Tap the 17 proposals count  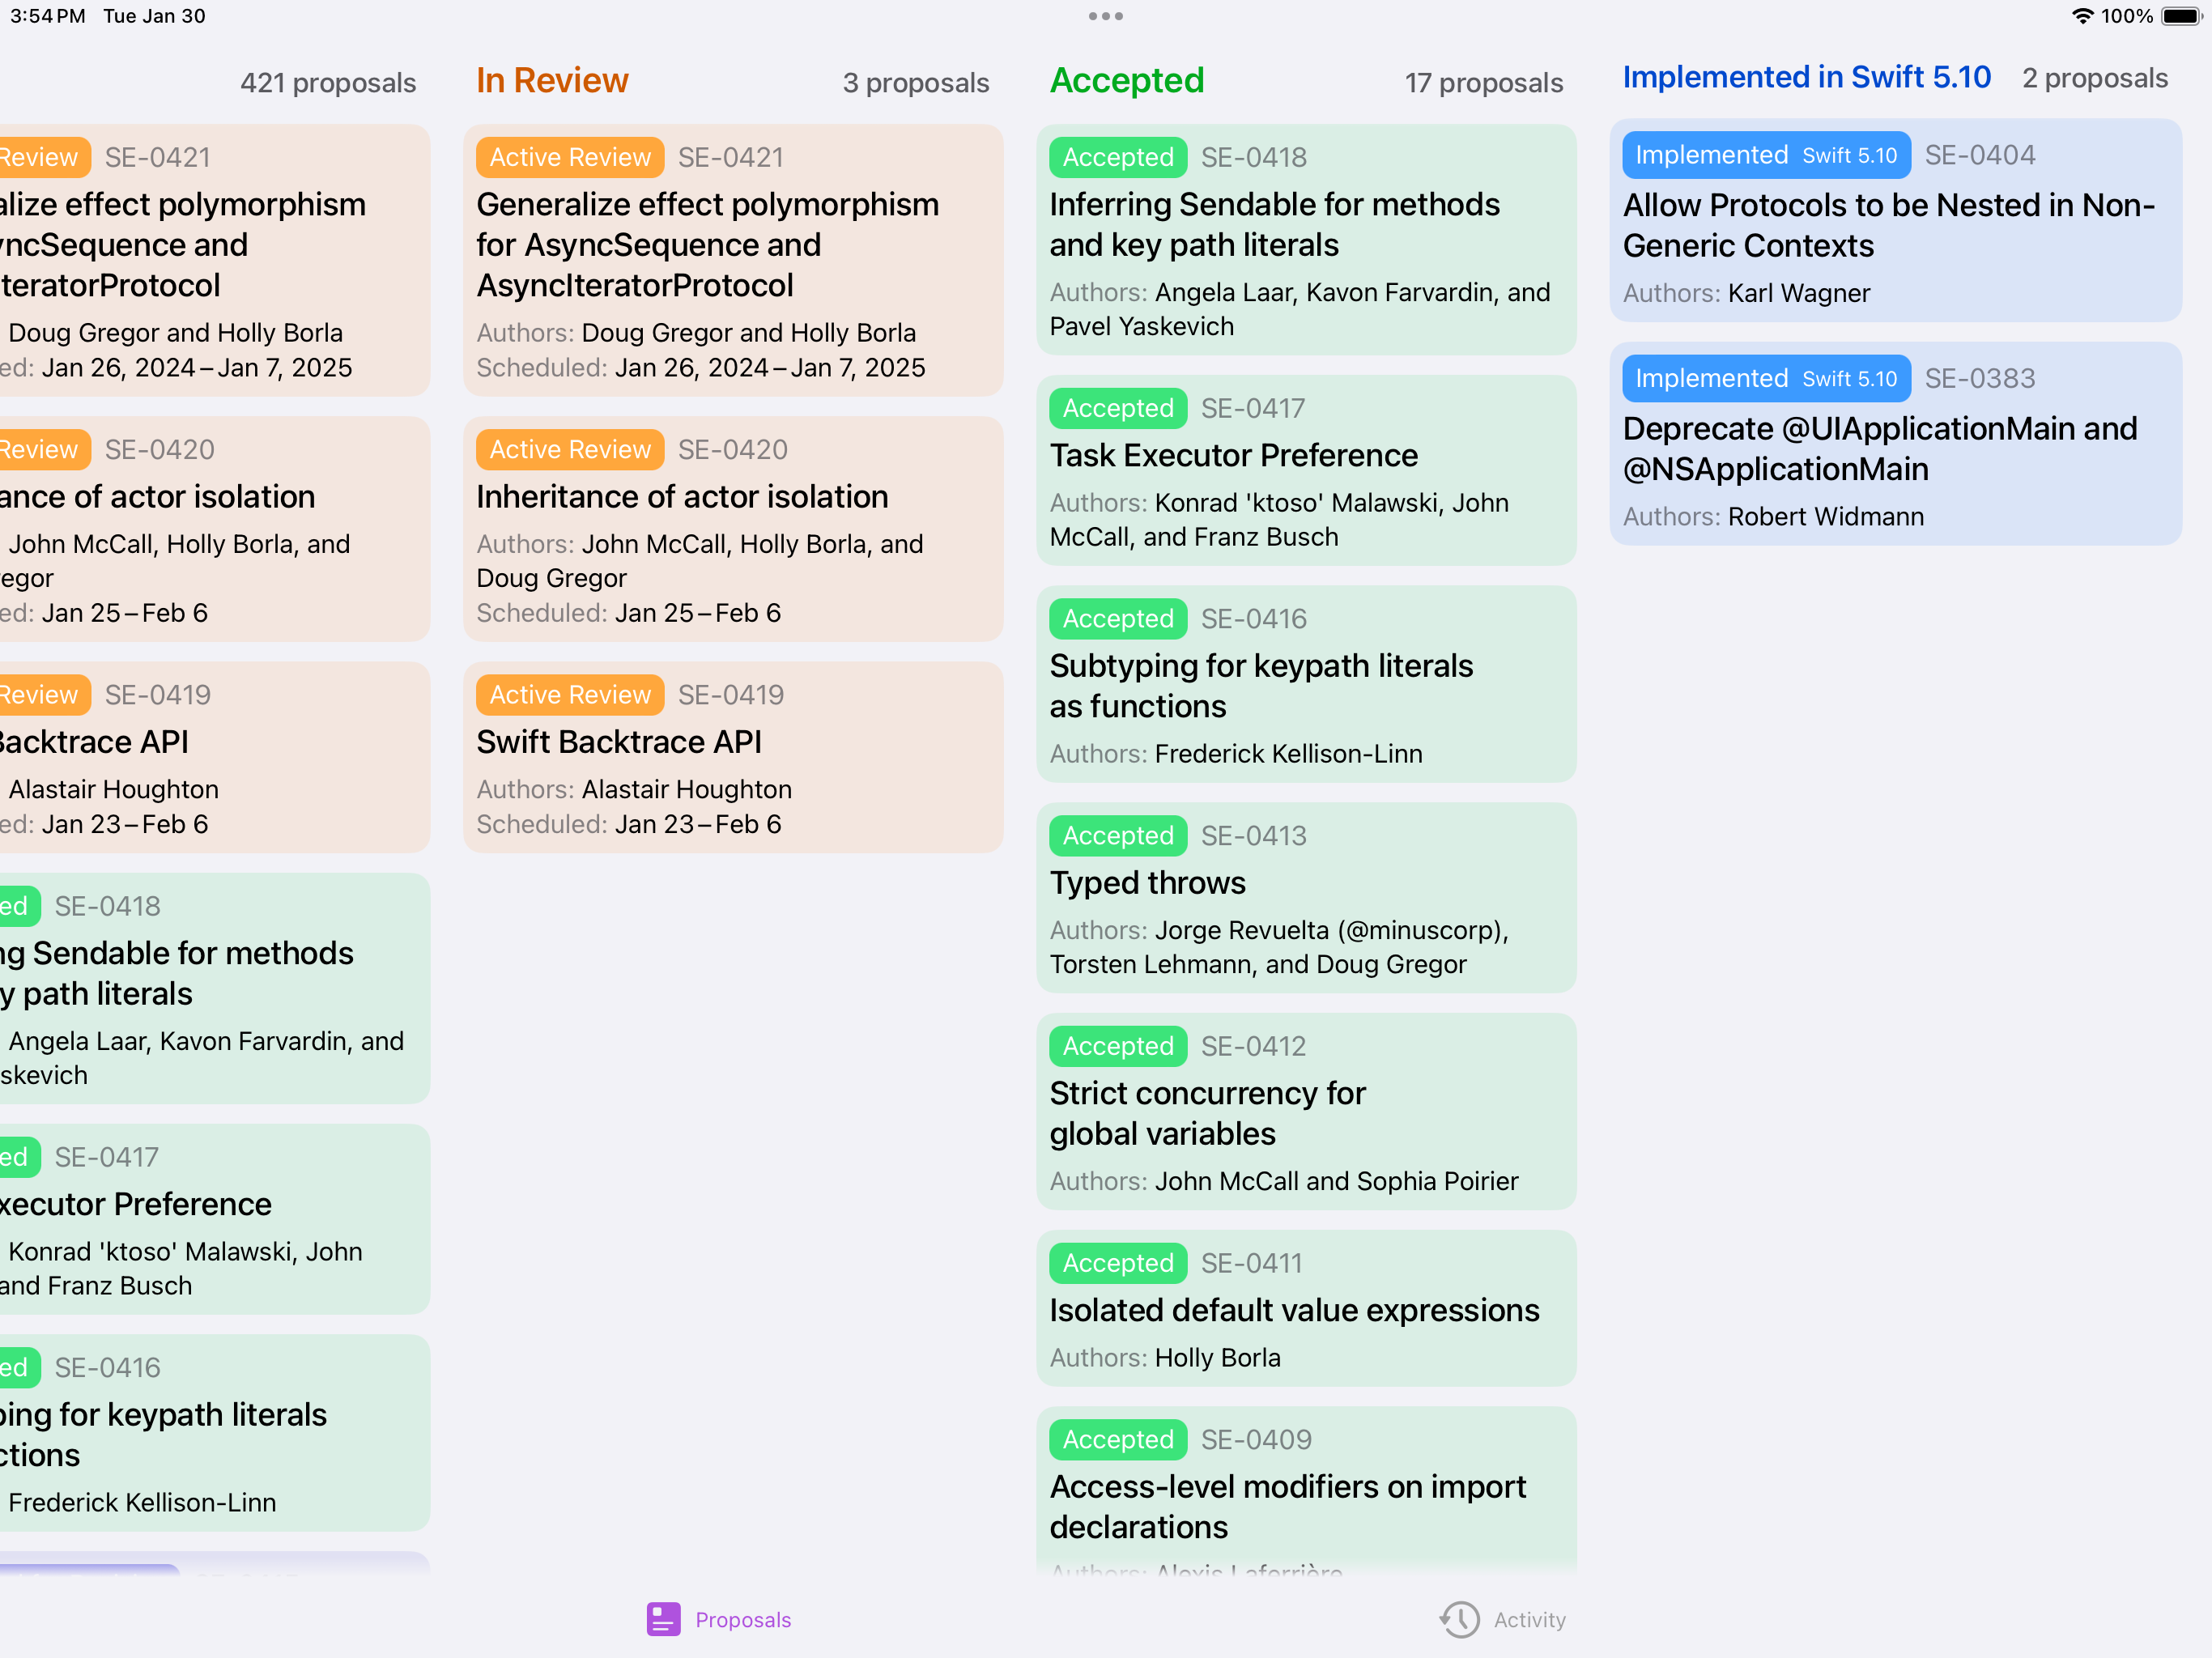1483,82
